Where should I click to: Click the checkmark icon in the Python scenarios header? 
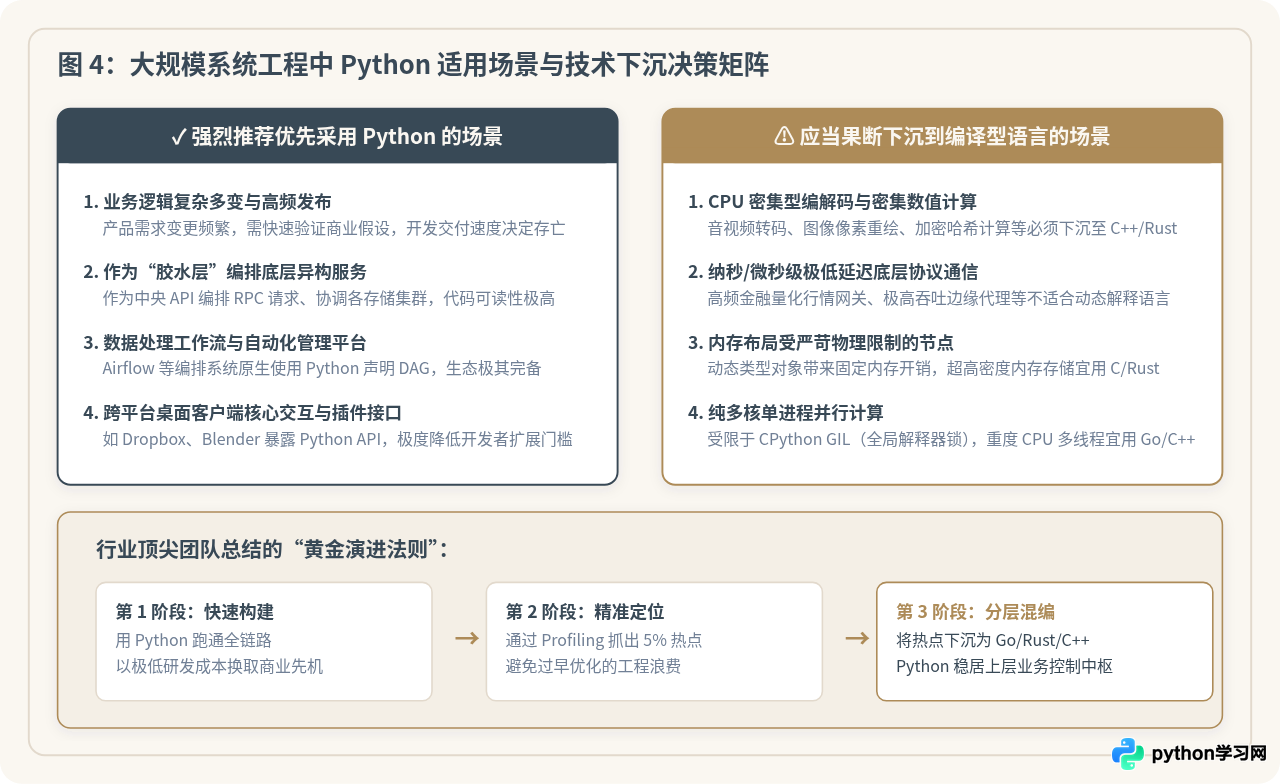(x=179, y=137)
